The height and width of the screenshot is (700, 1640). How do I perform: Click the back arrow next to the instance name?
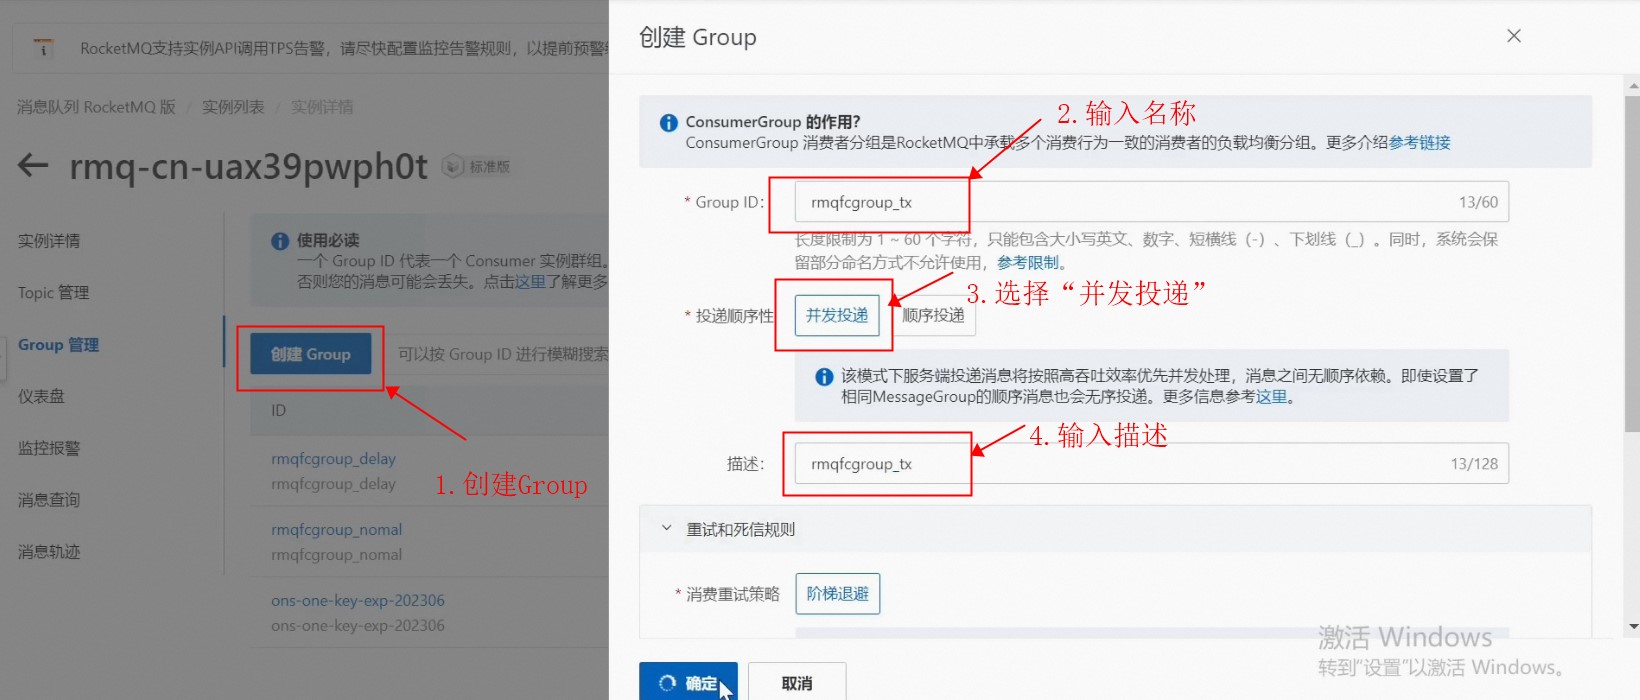coord(33,165)
